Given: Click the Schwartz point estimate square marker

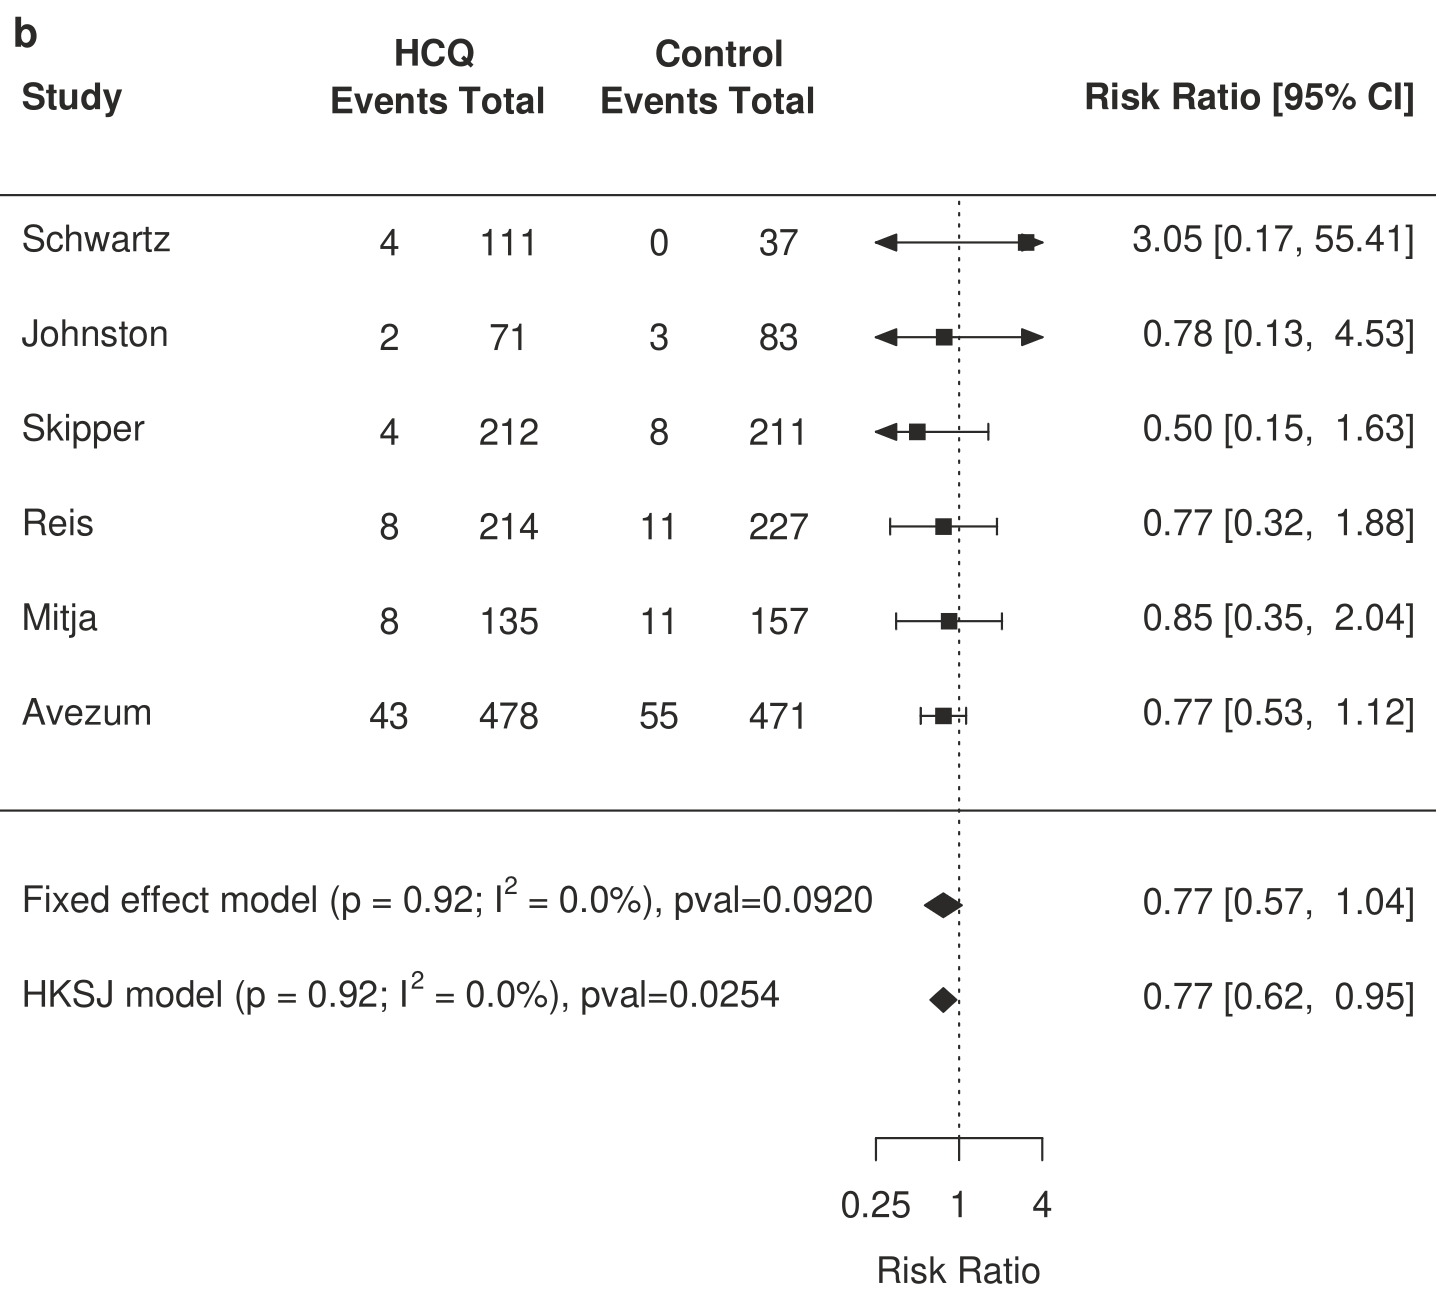Looking at the screenshot, I should tap(1026, 242).
